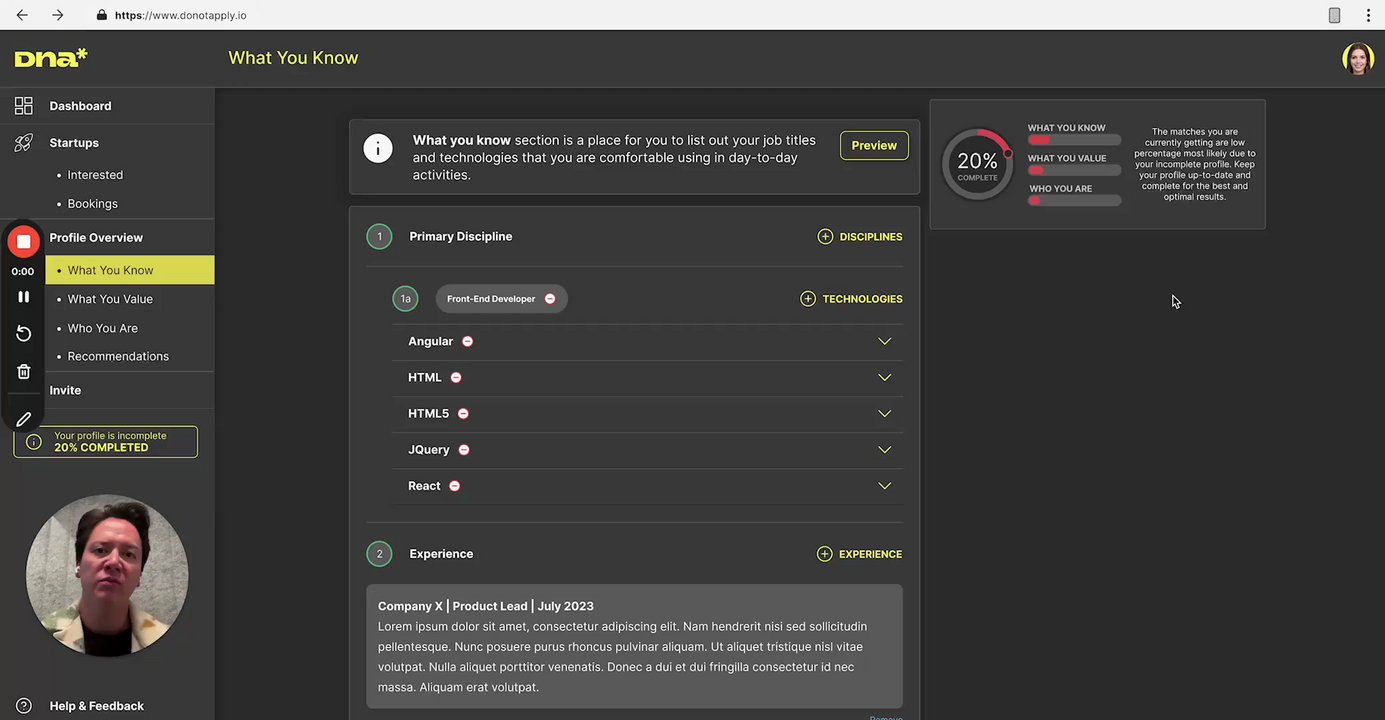Open the Dashboard menu item
Image resolution: width=1385 pixels, height=720 pixels.
[80, 106]
